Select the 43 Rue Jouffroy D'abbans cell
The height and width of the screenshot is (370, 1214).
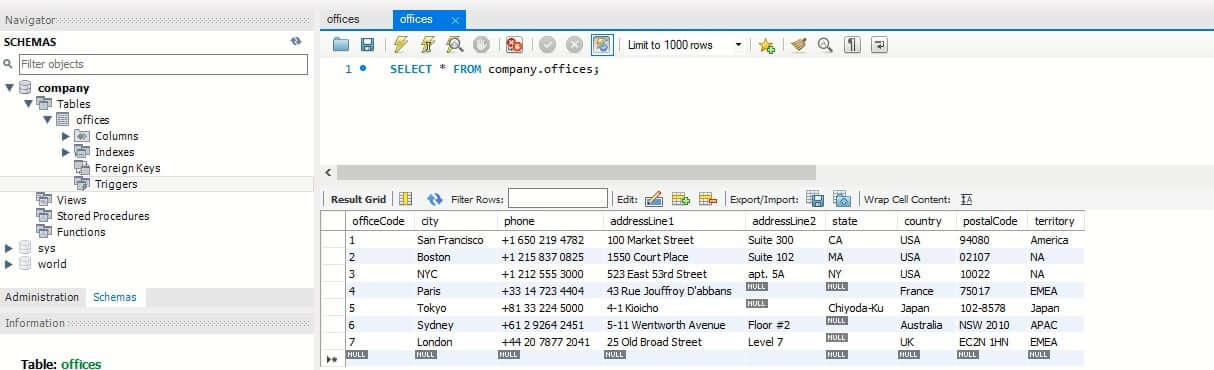[x=673, y=291]
